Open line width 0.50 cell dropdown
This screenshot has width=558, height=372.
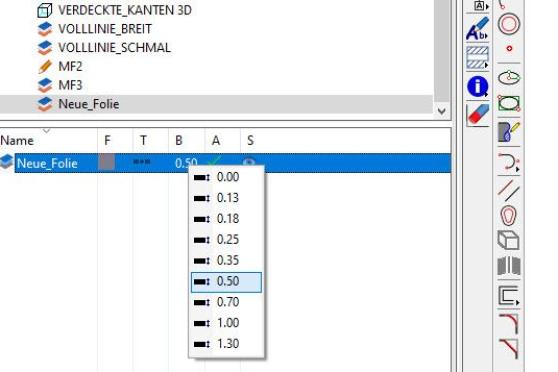pos(186,163)
